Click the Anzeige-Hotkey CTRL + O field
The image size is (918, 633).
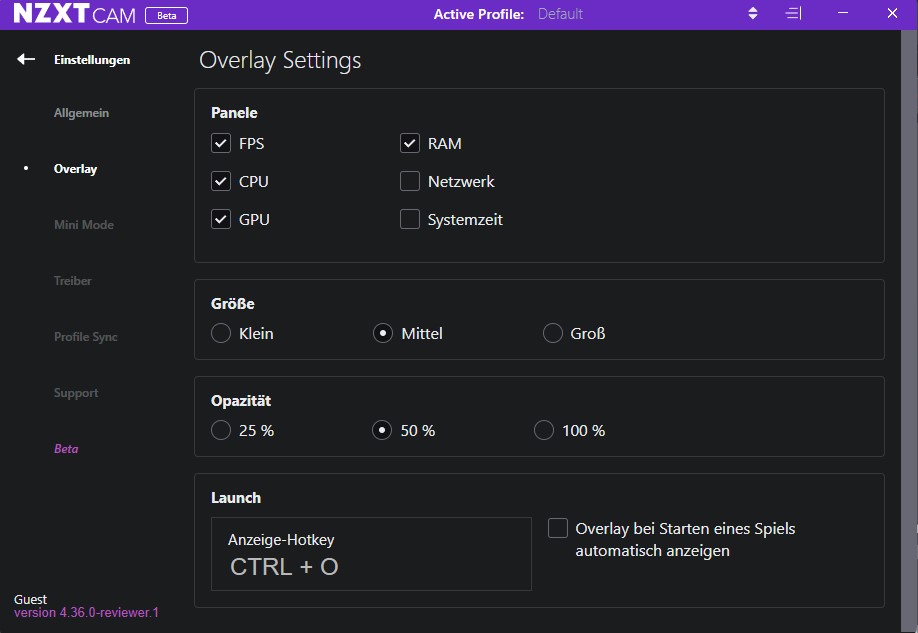(x=370, y=553)
